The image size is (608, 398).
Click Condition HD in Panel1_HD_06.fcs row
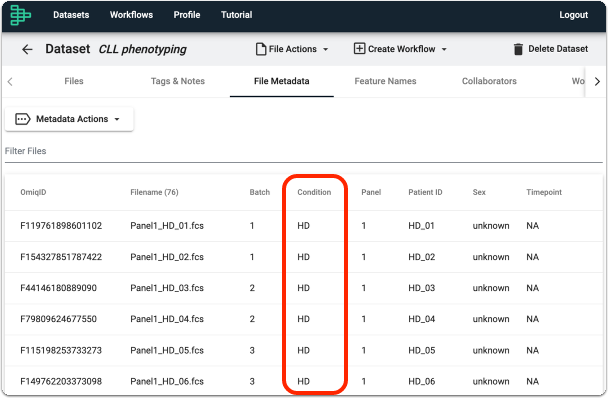(x=304, y=382)
